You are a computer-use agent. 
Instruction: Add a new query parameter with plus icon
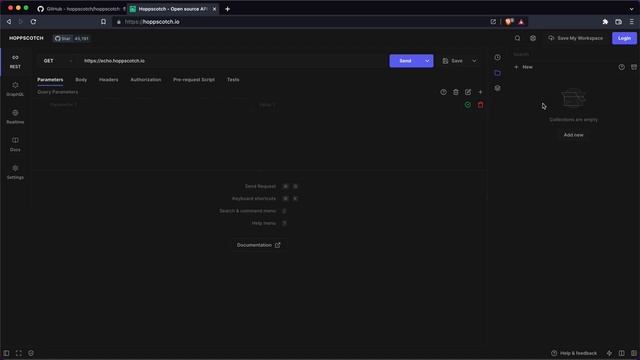pyautogui.click(x=480, y=92)
